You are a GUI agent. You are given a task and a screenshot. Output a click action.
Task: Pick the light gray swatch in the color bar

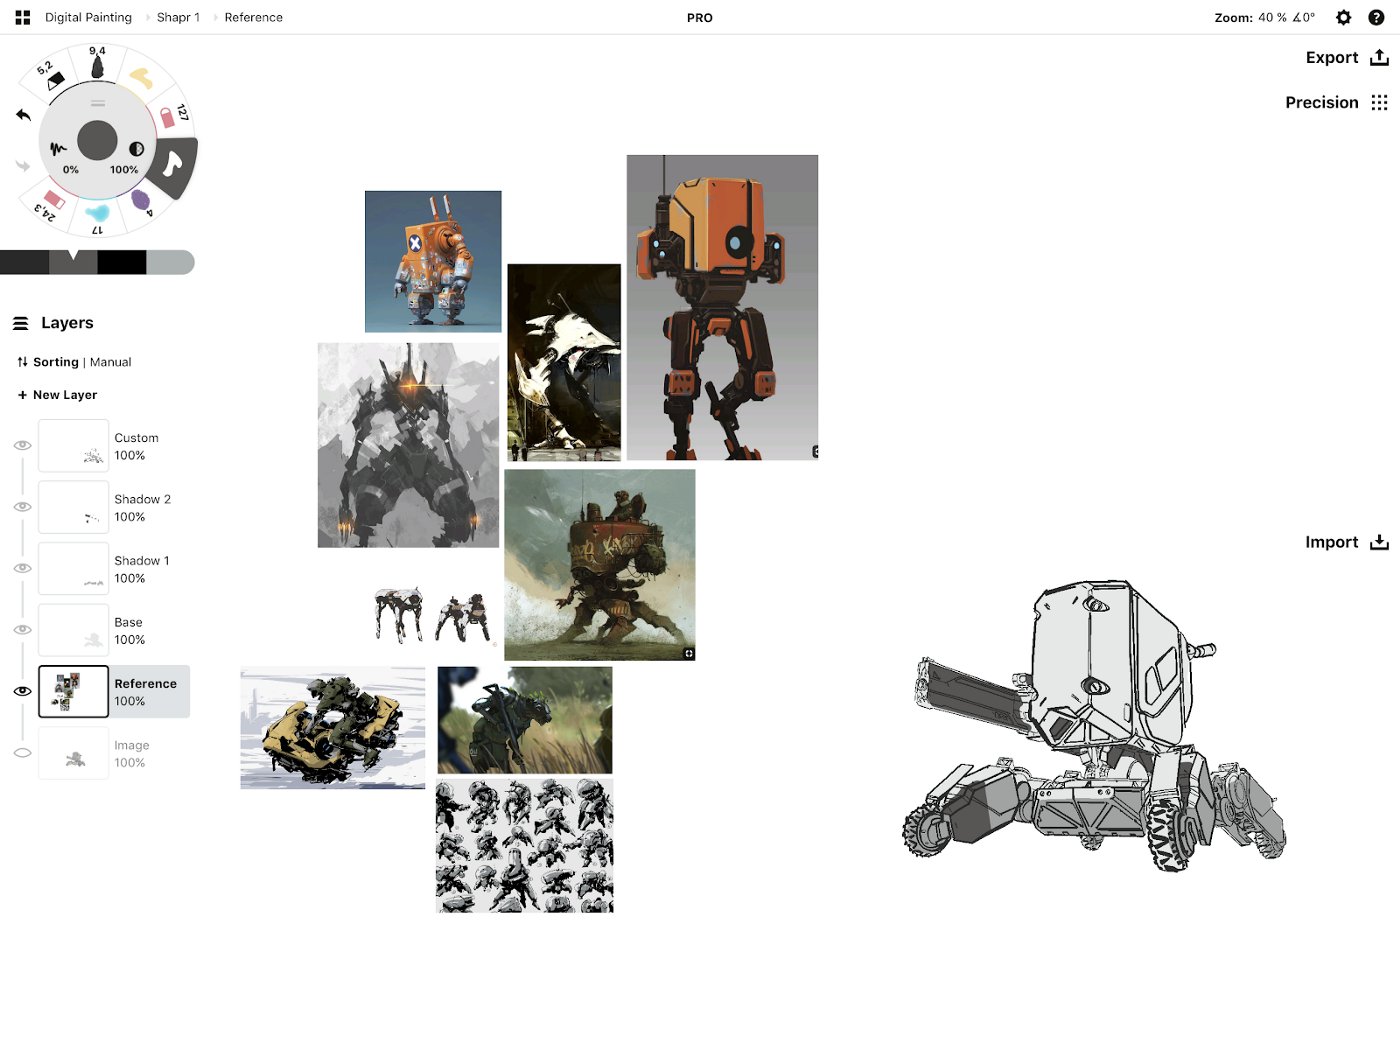point(170,262)
